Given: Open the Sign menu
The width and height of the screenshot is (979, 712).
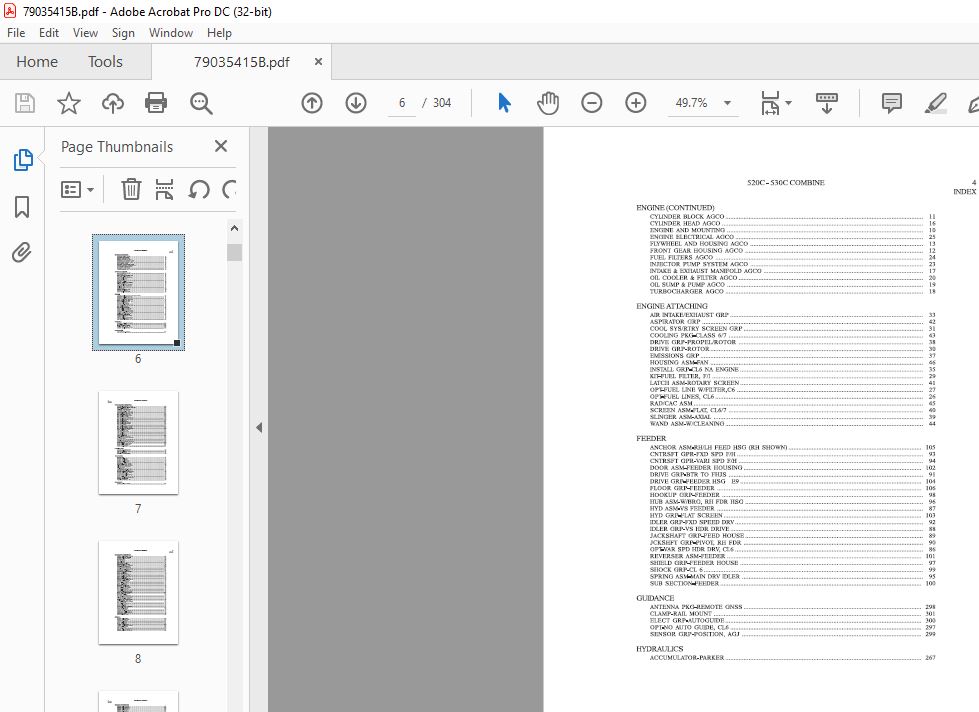Looking at the screenshot, I should coord(123,33).
